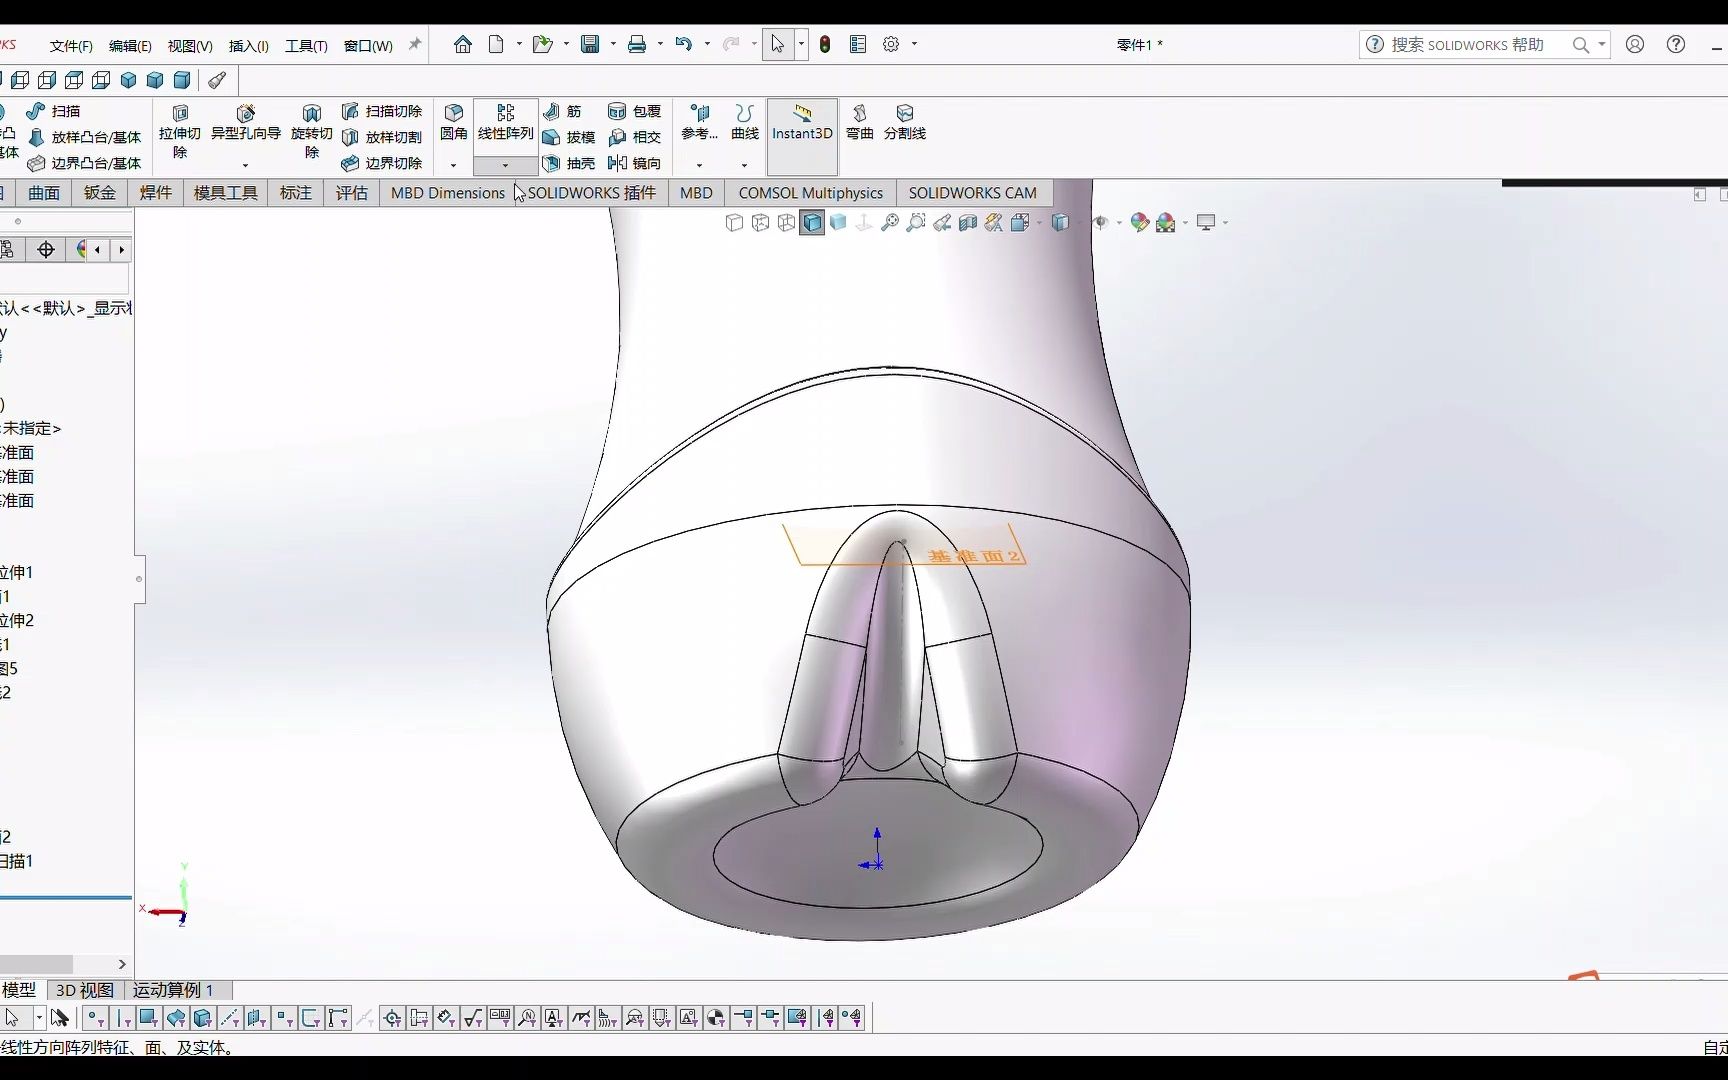The image size is (1728, 1080).
Task: Switch to the 运动算例 1 tab
Action: click(x=175, y=990)
